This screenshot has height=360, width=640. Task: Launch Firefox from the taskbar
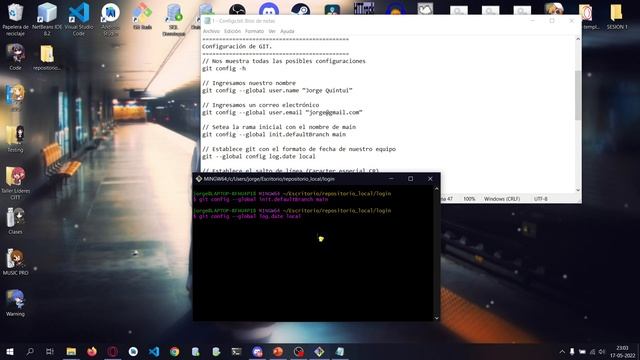pyautogui.click(x=92, y=351)
